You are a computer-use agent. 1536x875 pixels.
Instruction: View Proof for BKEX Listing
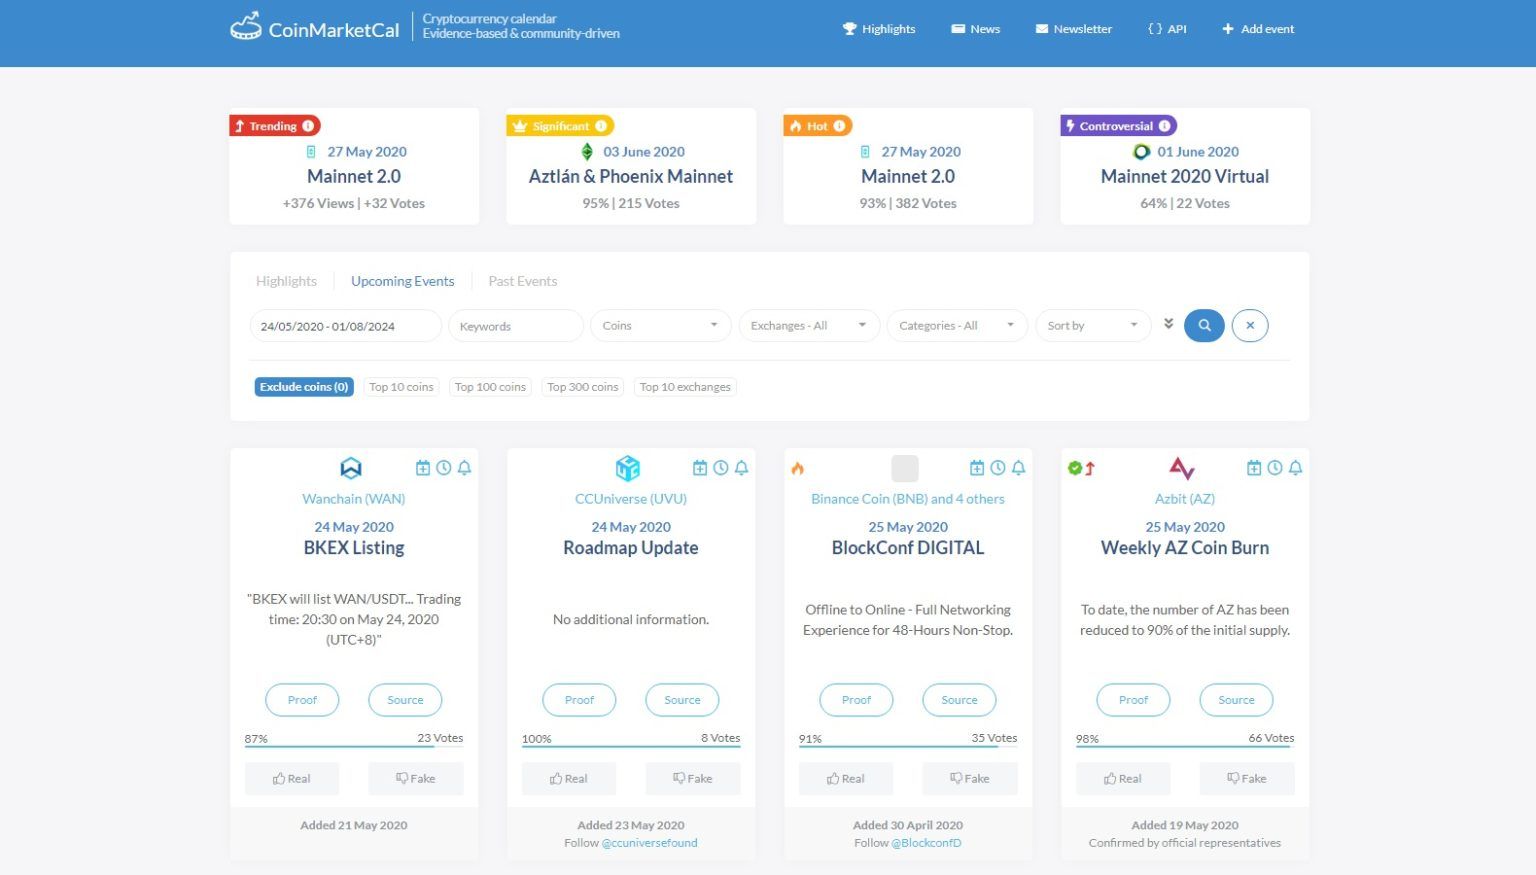coord(302,700)
